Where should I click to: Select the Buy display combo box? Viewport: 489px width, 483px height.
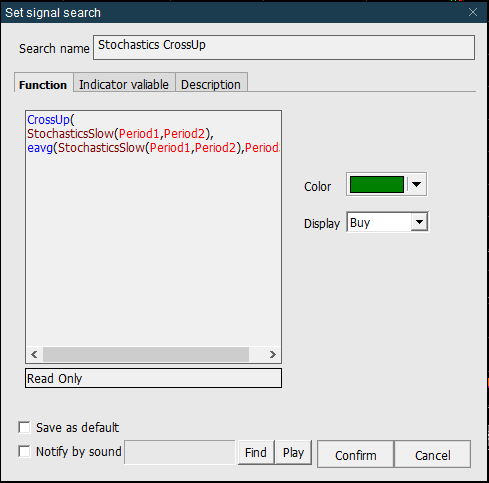(x=387, y=222)
